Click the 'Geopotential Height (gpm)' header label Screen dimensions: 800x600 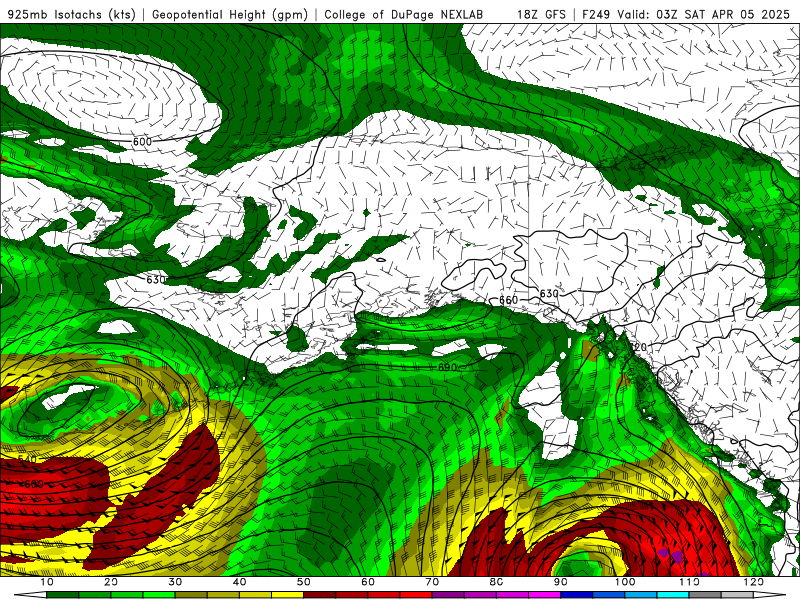(x=230, y=15)
